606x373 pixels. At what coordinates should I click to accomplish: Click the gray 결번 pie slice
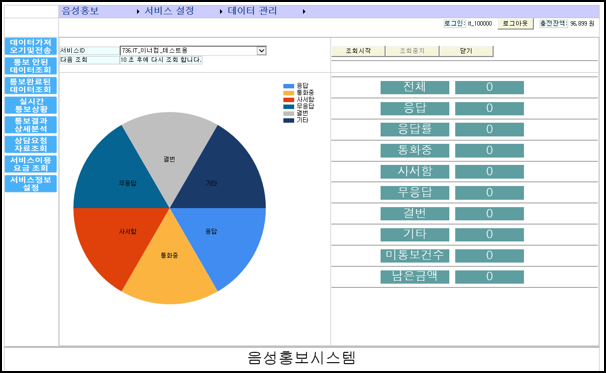pos(169,155)
